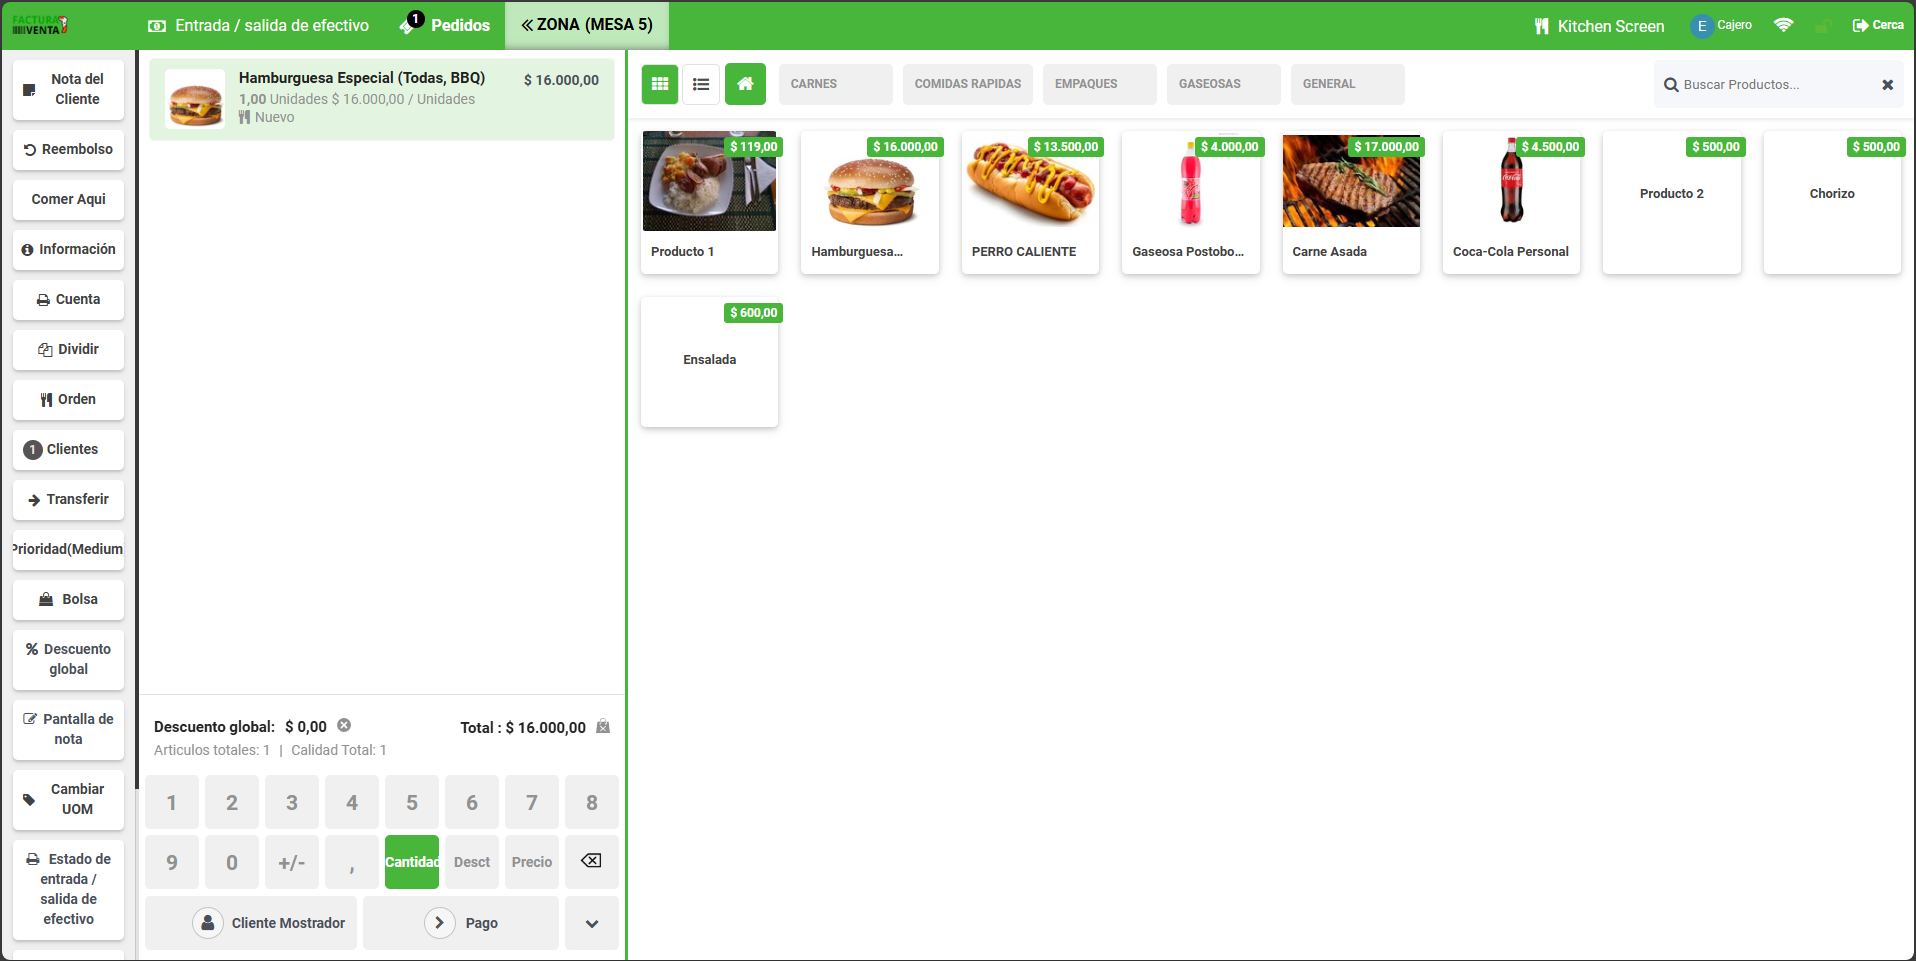
Task: Go to home product category
Action: (745, 85)
